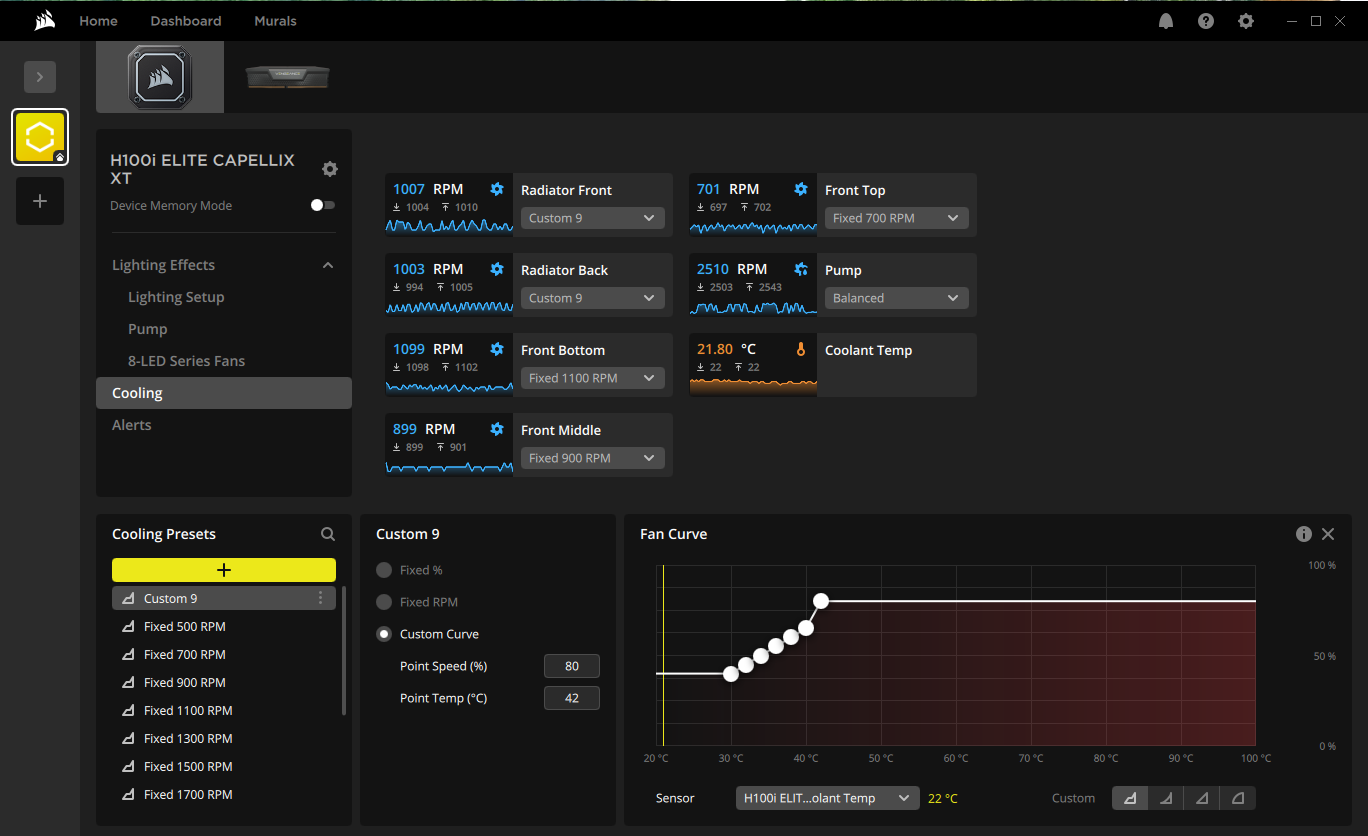
Task: Go to the Home tab
Action: [x=98, y=21]
